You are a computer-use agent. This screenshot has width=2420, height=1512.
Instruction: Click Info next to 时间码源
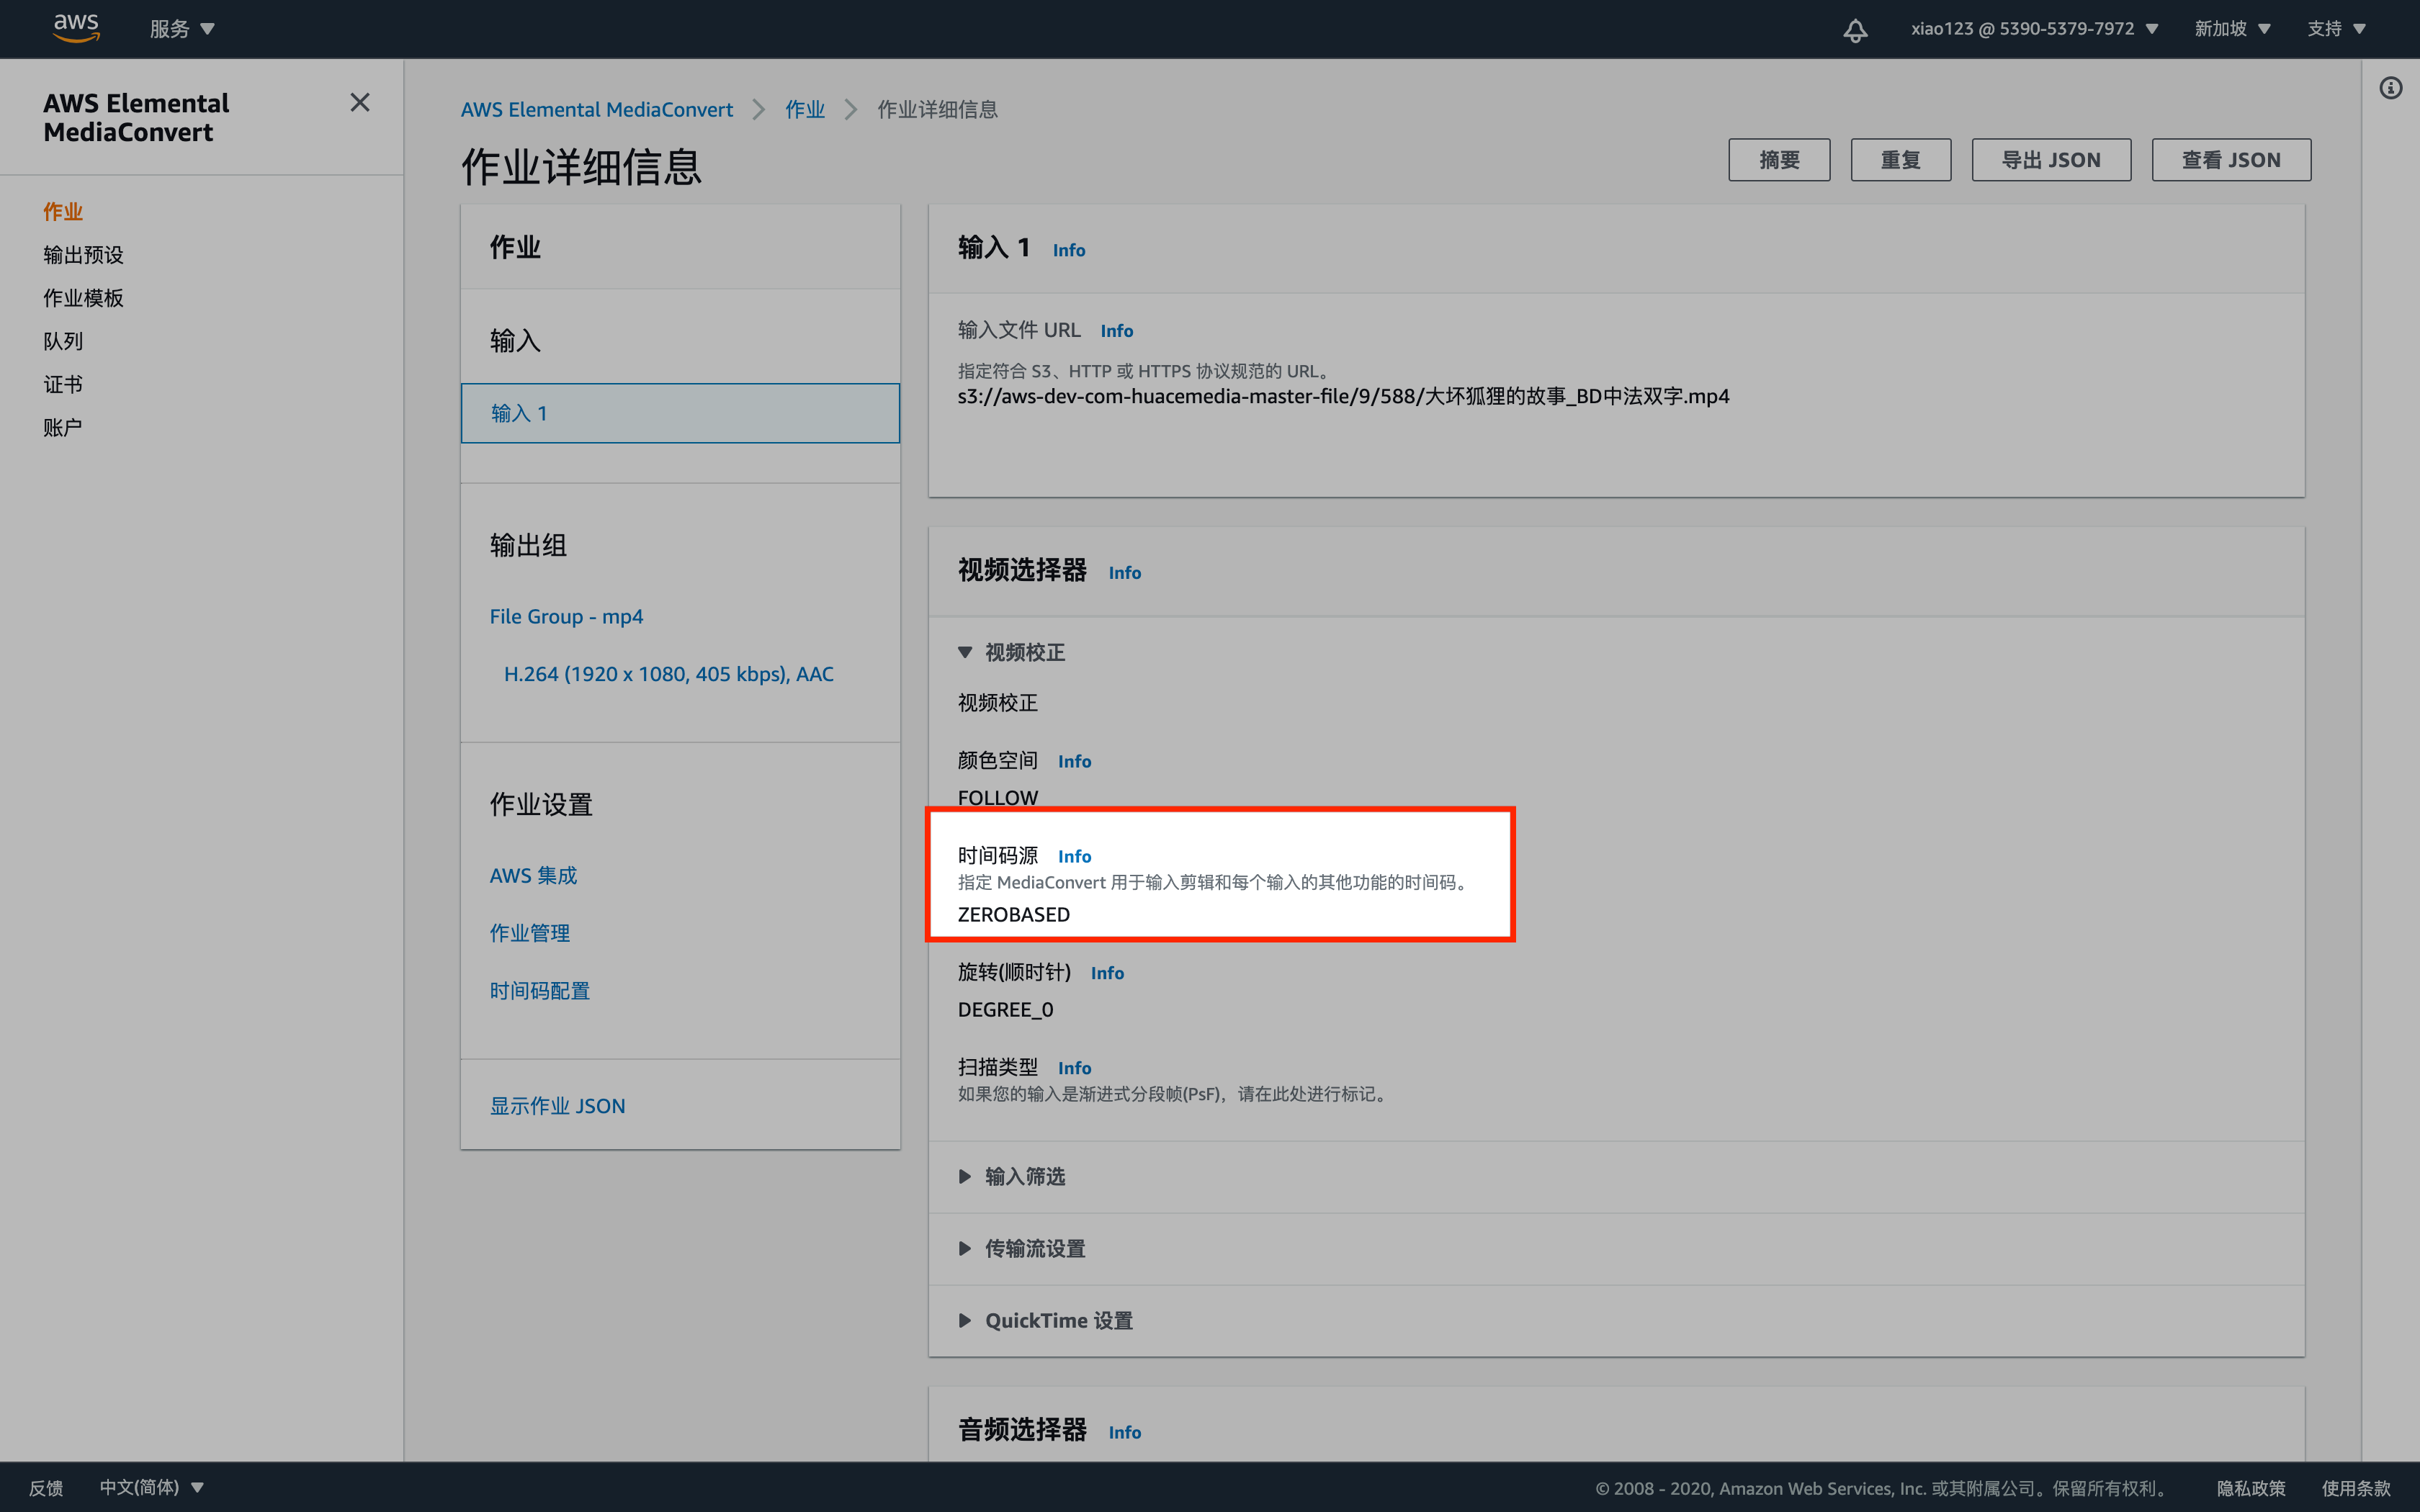click(x=1074, y=856)
